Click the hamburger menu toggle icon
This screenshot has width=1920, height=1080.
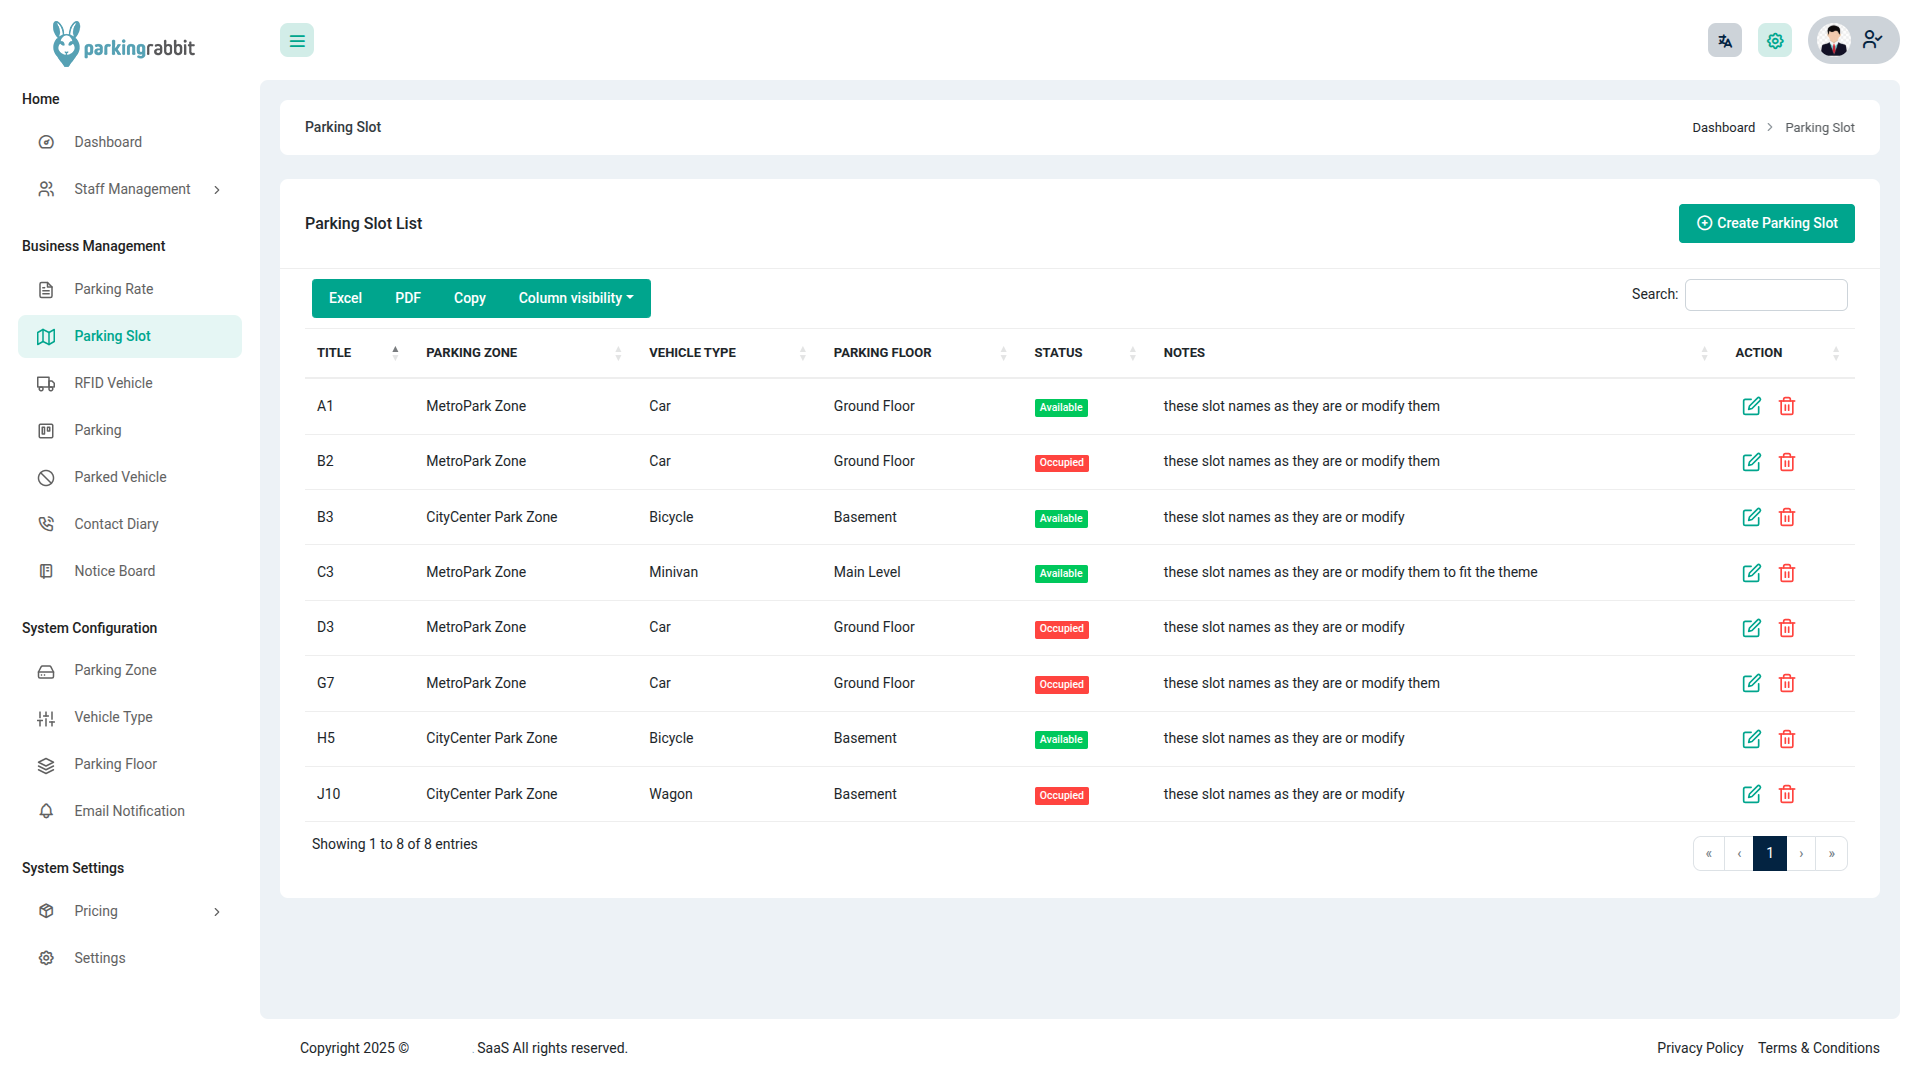point(297,41)
